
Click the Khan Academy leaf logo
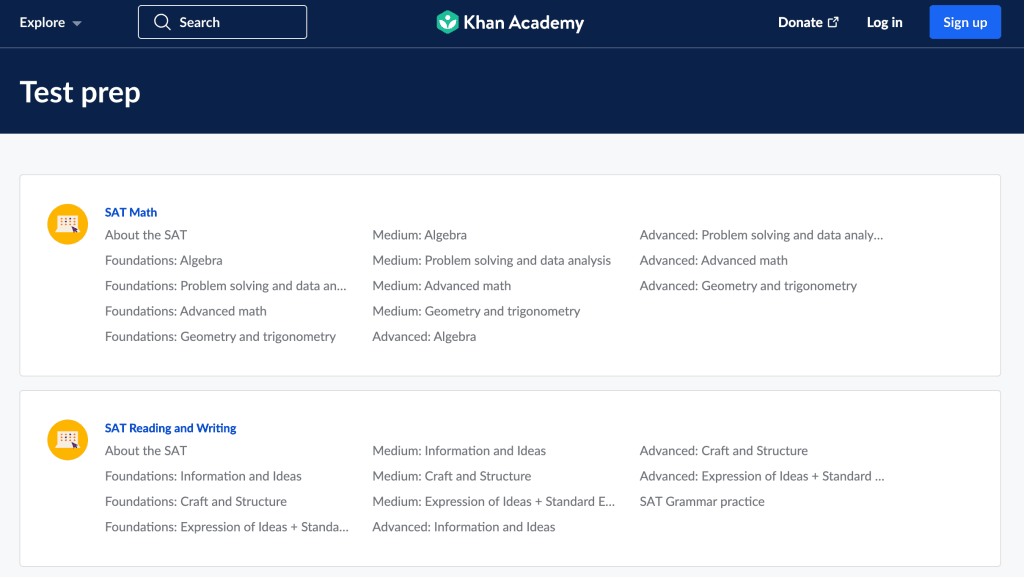click(x=447, y=21)
